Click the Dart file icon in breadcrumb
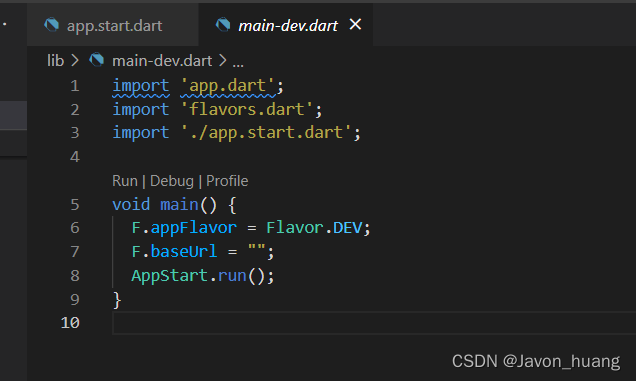 [x=97, y=60]
